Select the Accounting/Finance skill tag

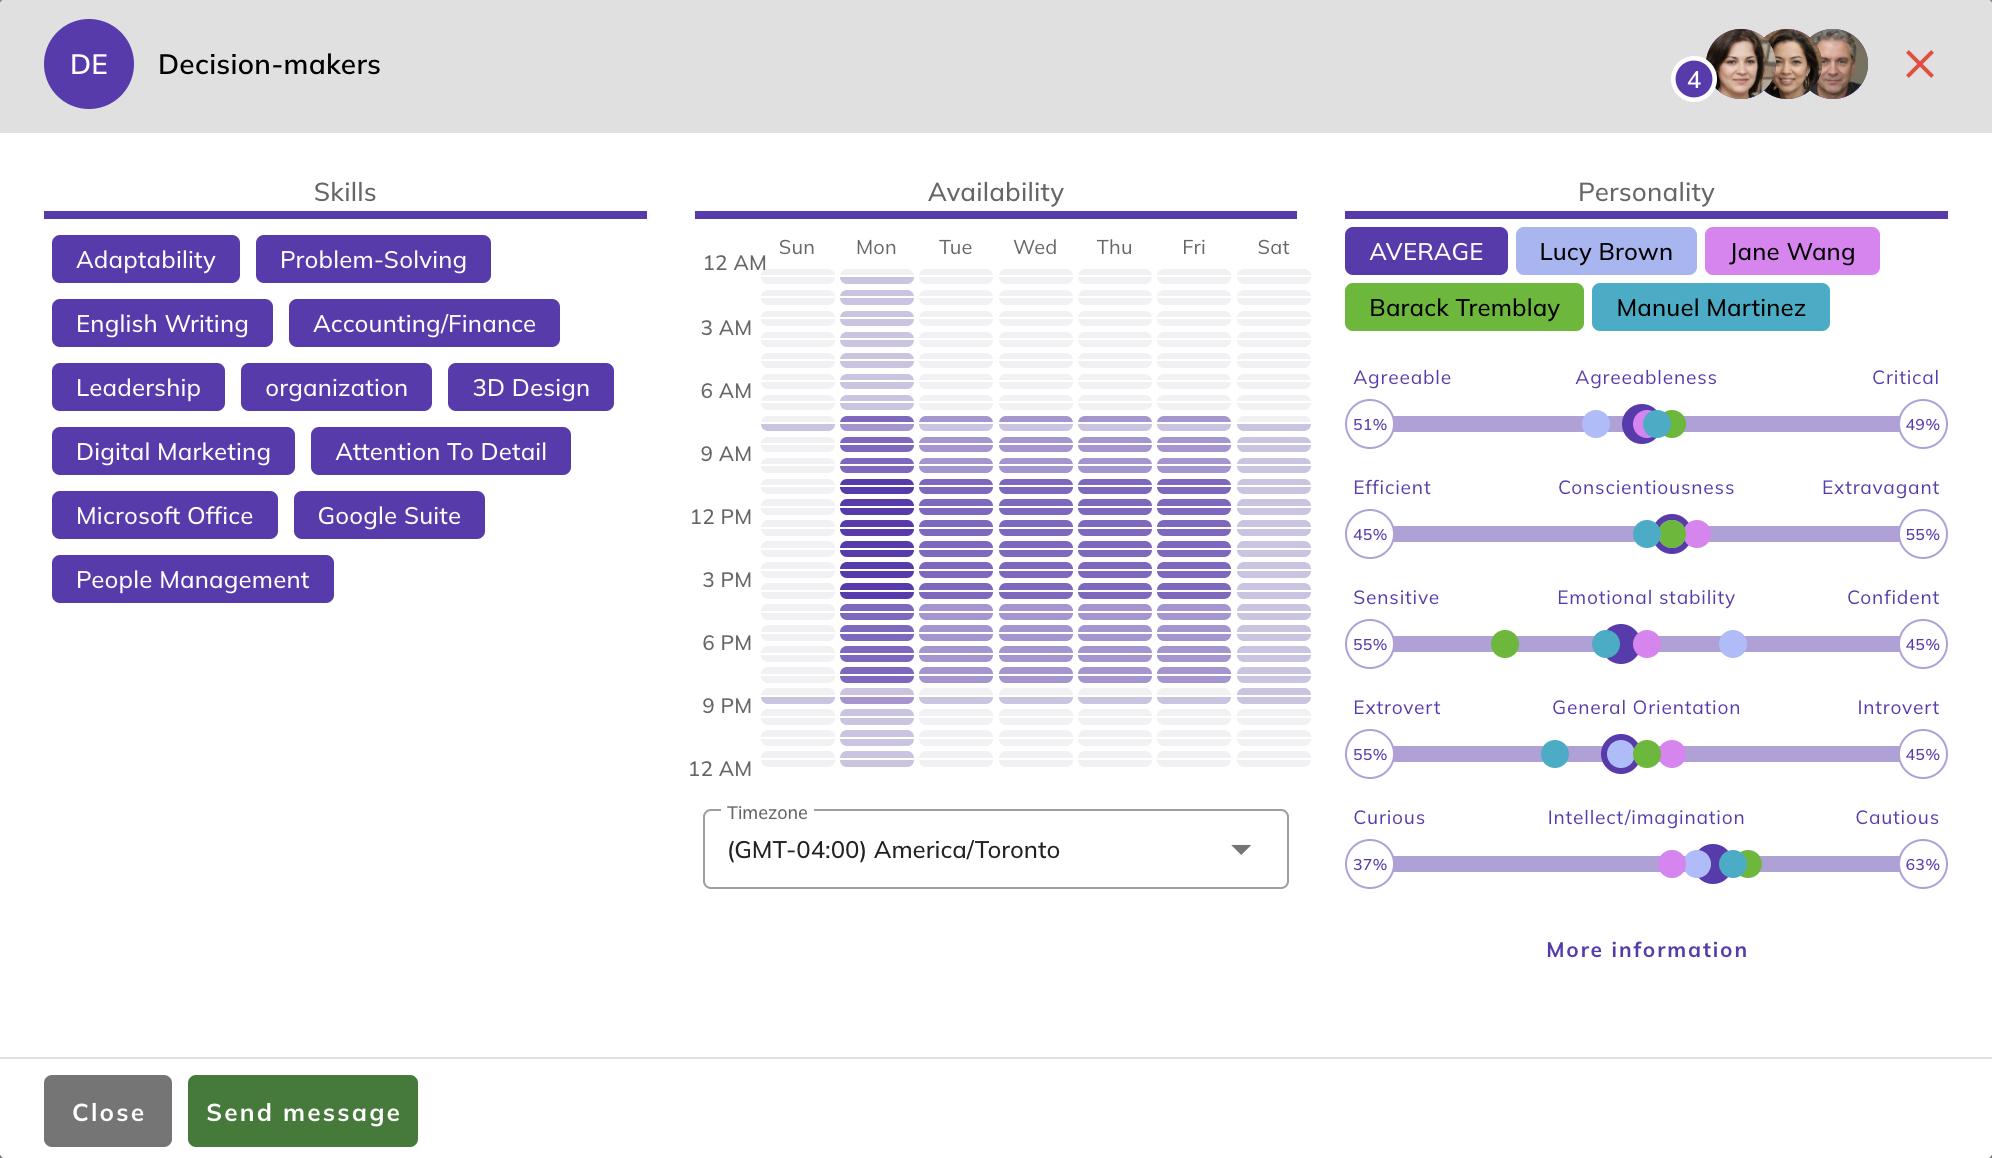(424, 324)
